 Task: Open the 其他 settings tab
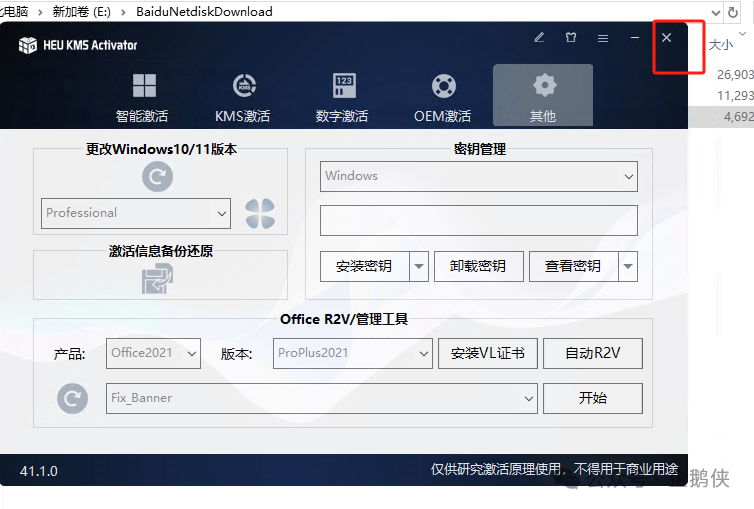pos(543,95)
